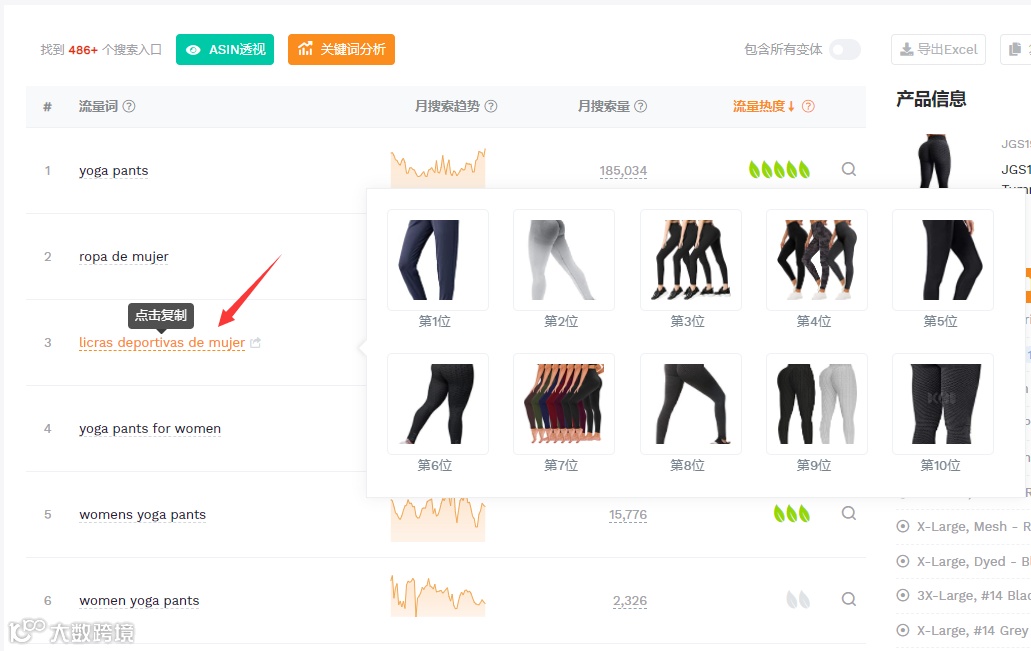The height and width of the screenshot is (651, 1031).
Task: Select variant X-Large, Dyed radio option
Action: click(903, 561)
